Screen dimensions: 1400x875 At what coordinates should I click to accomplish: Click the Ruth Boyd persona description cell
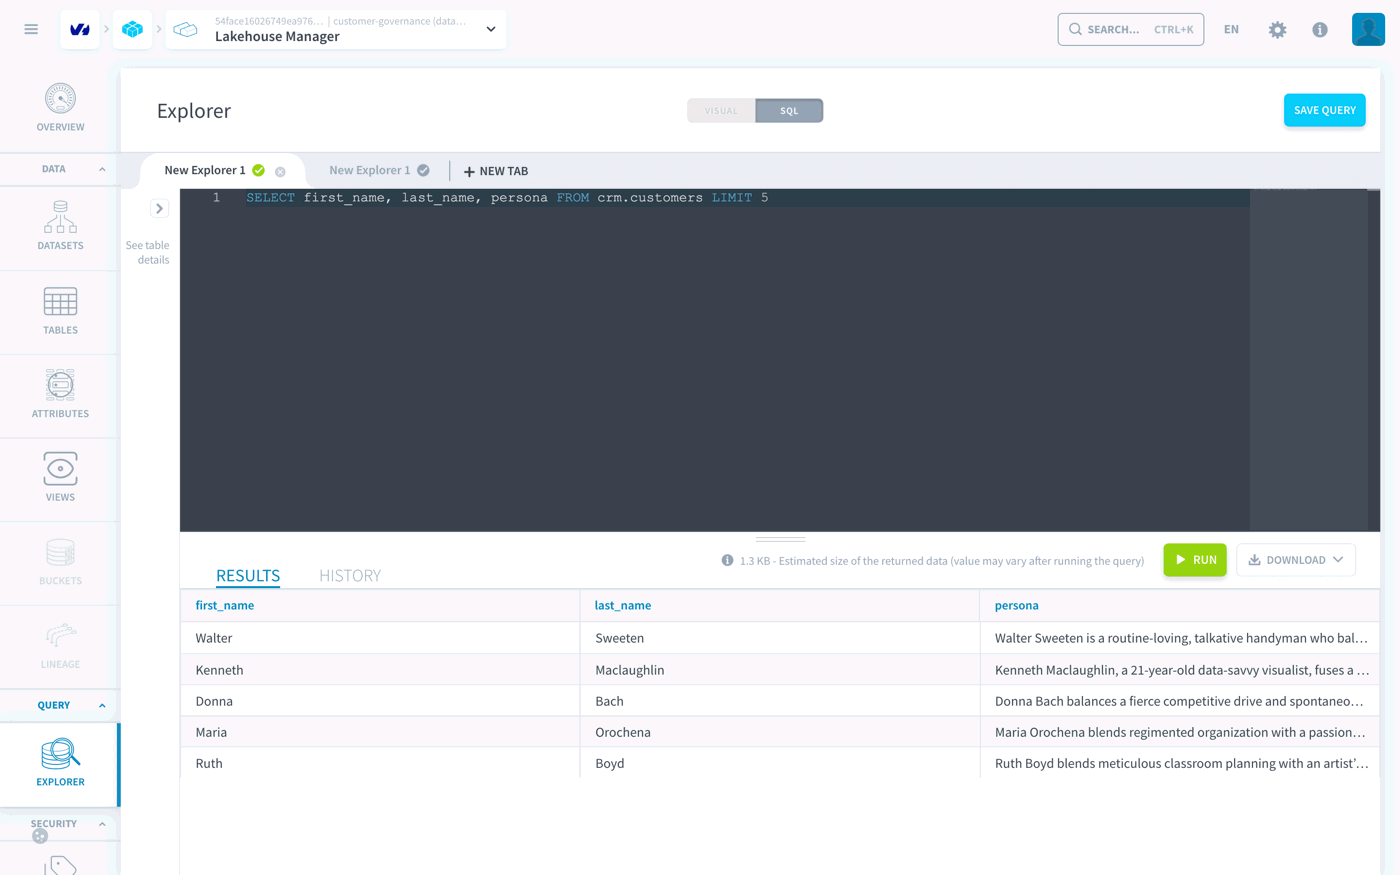[x=1180, y=764]
